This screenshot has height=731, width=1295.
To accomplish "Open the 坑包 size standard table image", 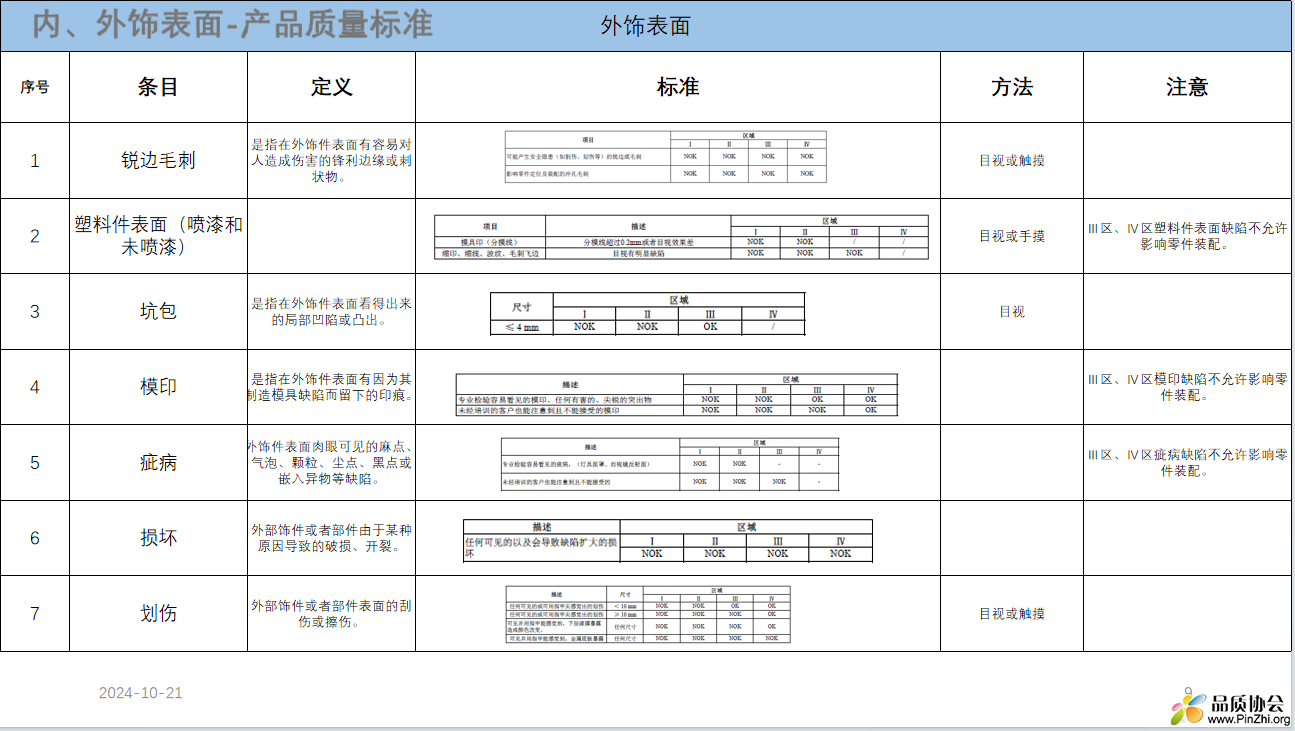I will (648, 313).
